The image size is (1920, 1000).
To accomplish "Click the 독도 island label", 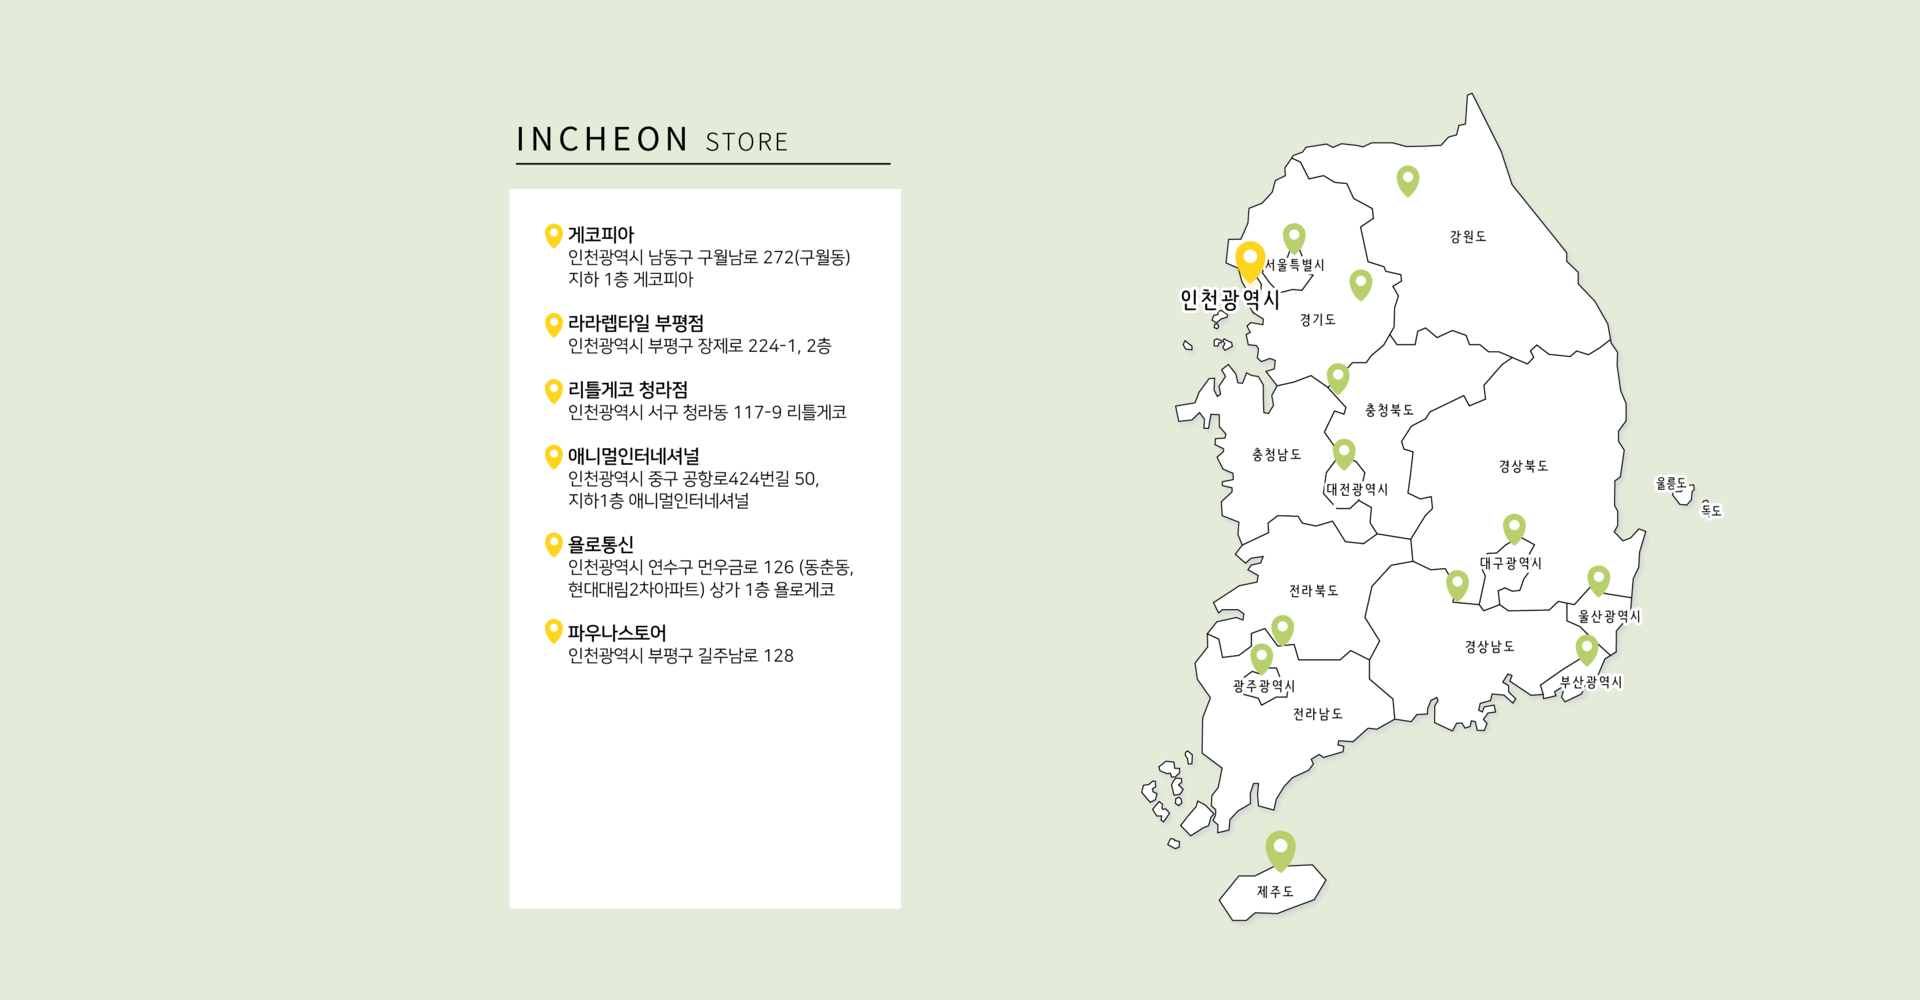I will click(x=1711, y=510).
